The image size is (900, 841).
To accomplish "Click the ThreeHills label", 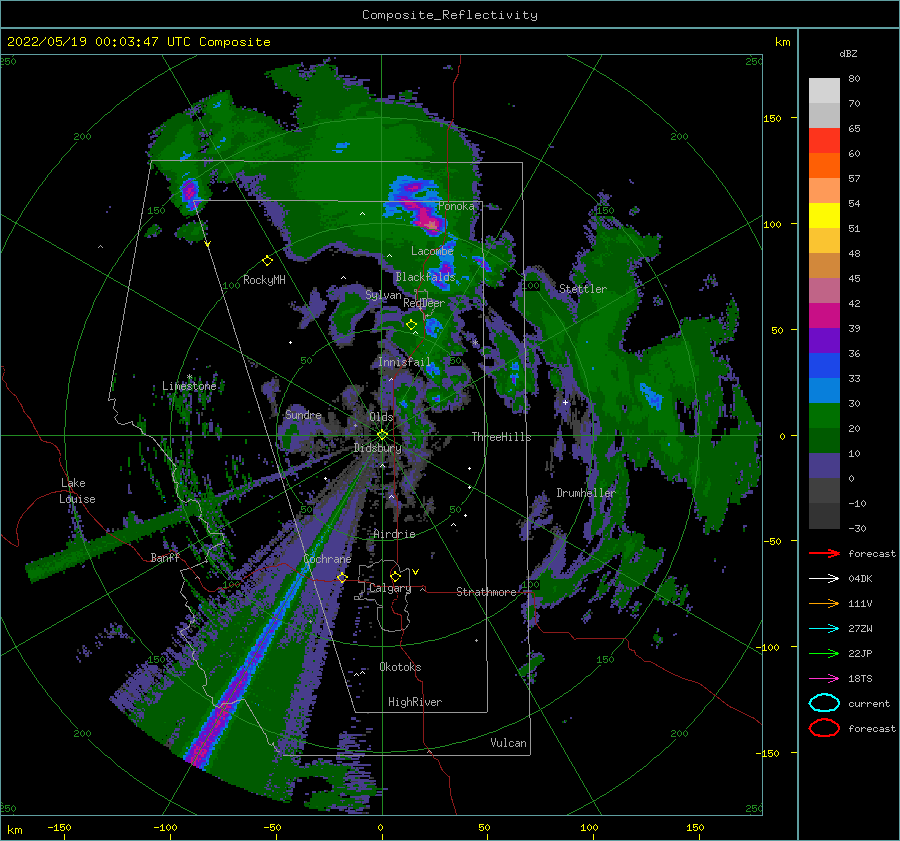I will 502,437.
